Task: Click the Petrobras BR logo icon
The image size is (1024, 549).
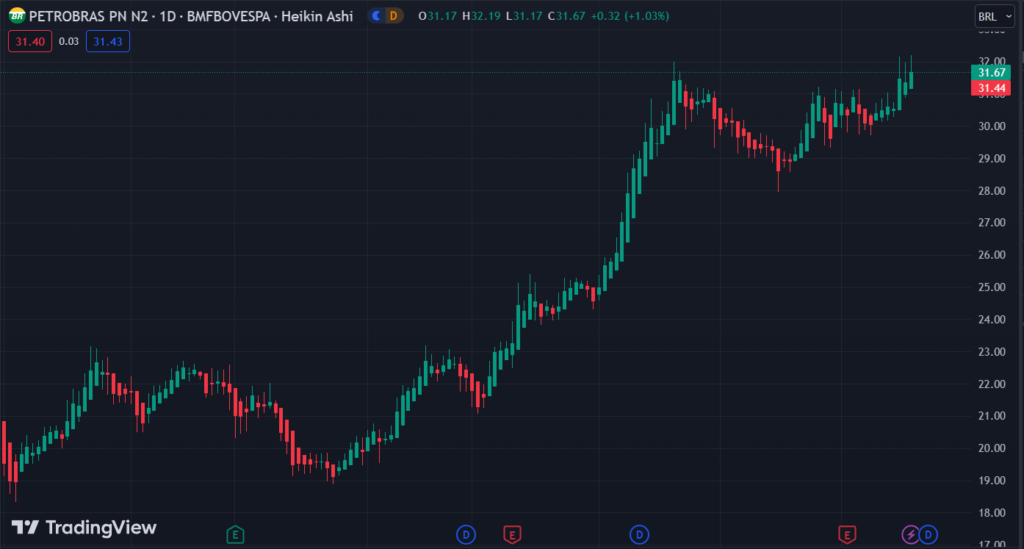Action: click(x=17, y=16)
